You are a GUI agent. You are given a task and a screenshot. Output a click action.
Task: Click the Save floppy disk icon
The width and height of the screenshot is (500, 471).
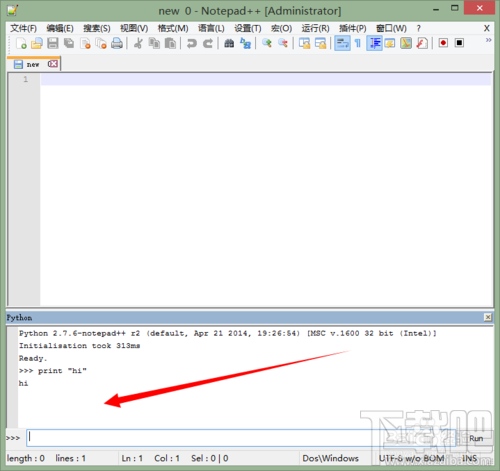(53, 43)
